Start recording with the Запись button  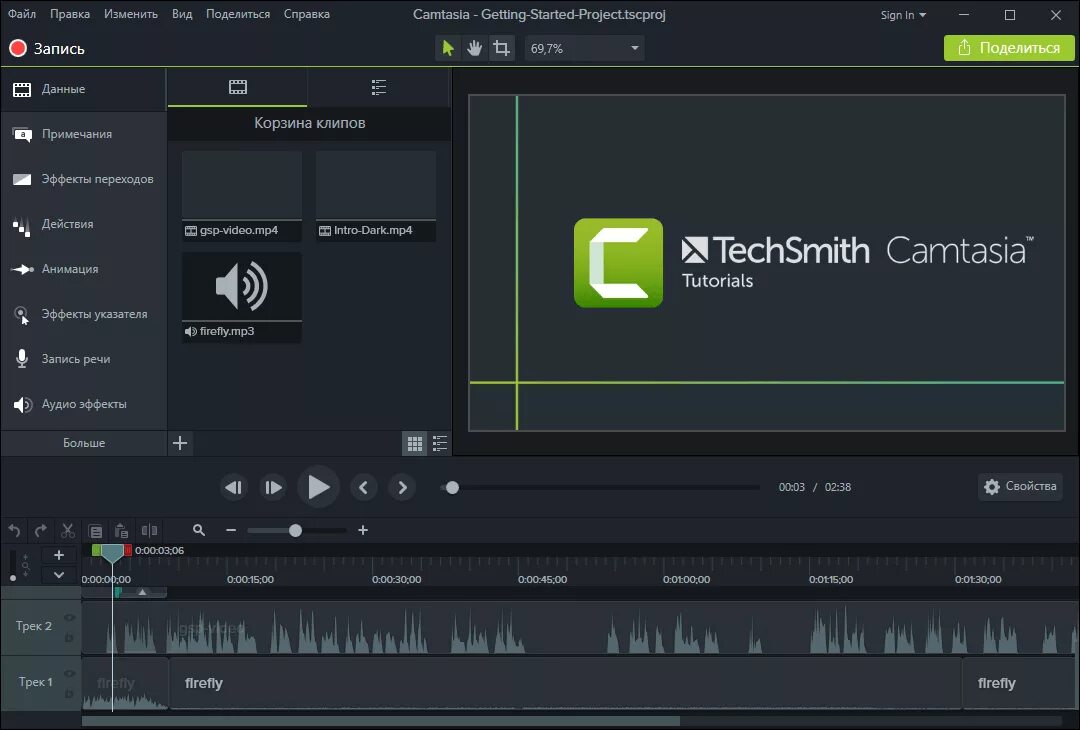(47, 48)
